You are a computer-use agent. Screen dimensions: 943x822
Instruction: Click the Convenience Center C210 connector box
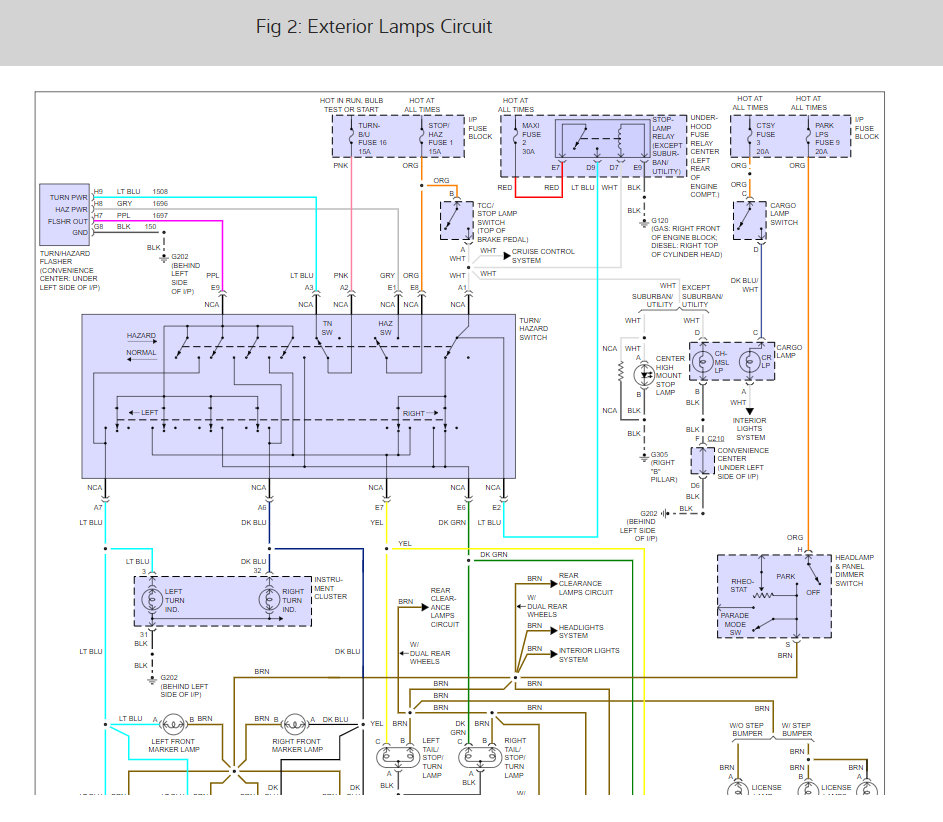pos(702,461)
